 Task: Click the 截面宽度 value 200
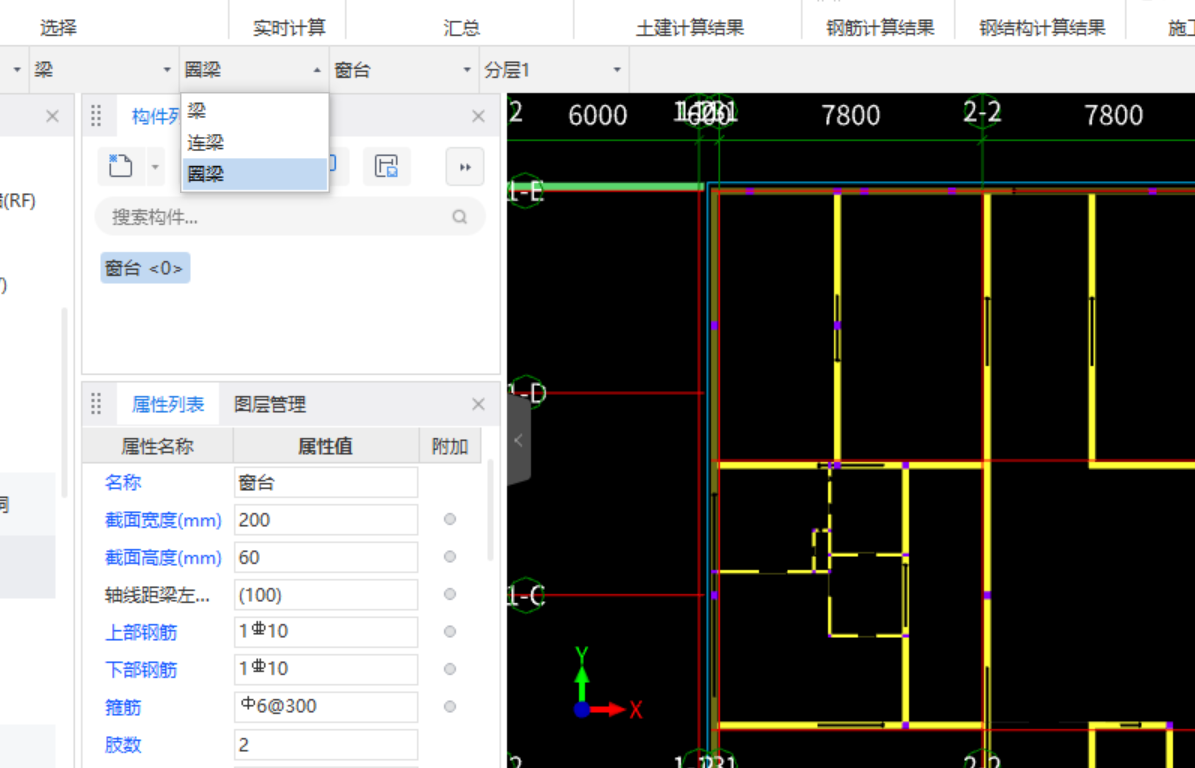click(326, 520)
